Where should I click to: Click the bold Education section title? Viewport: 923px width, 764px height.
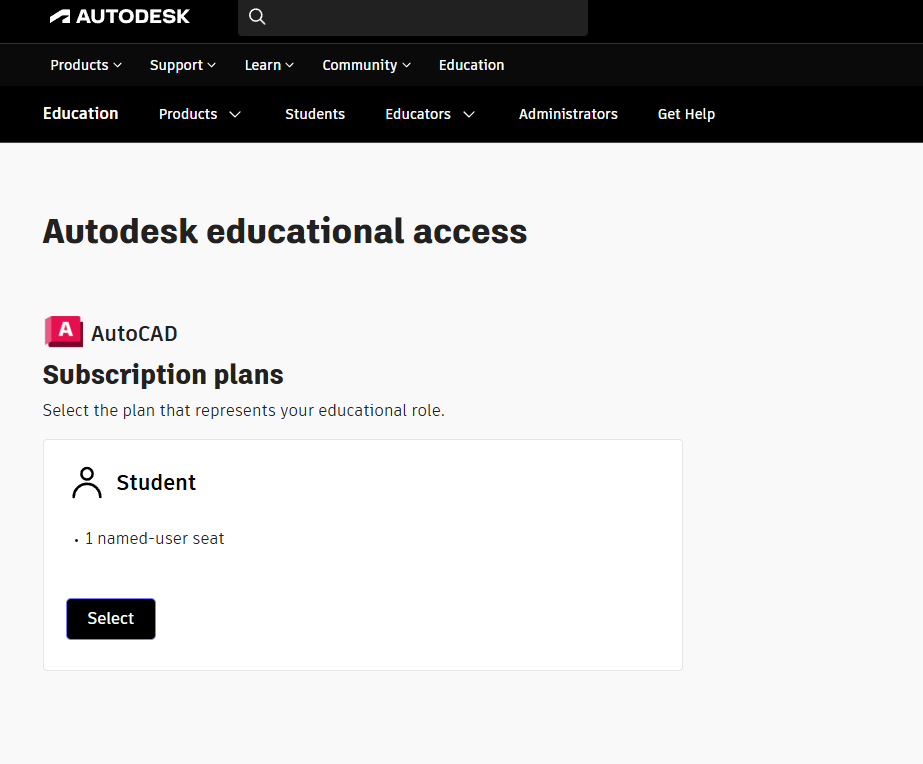81,114
